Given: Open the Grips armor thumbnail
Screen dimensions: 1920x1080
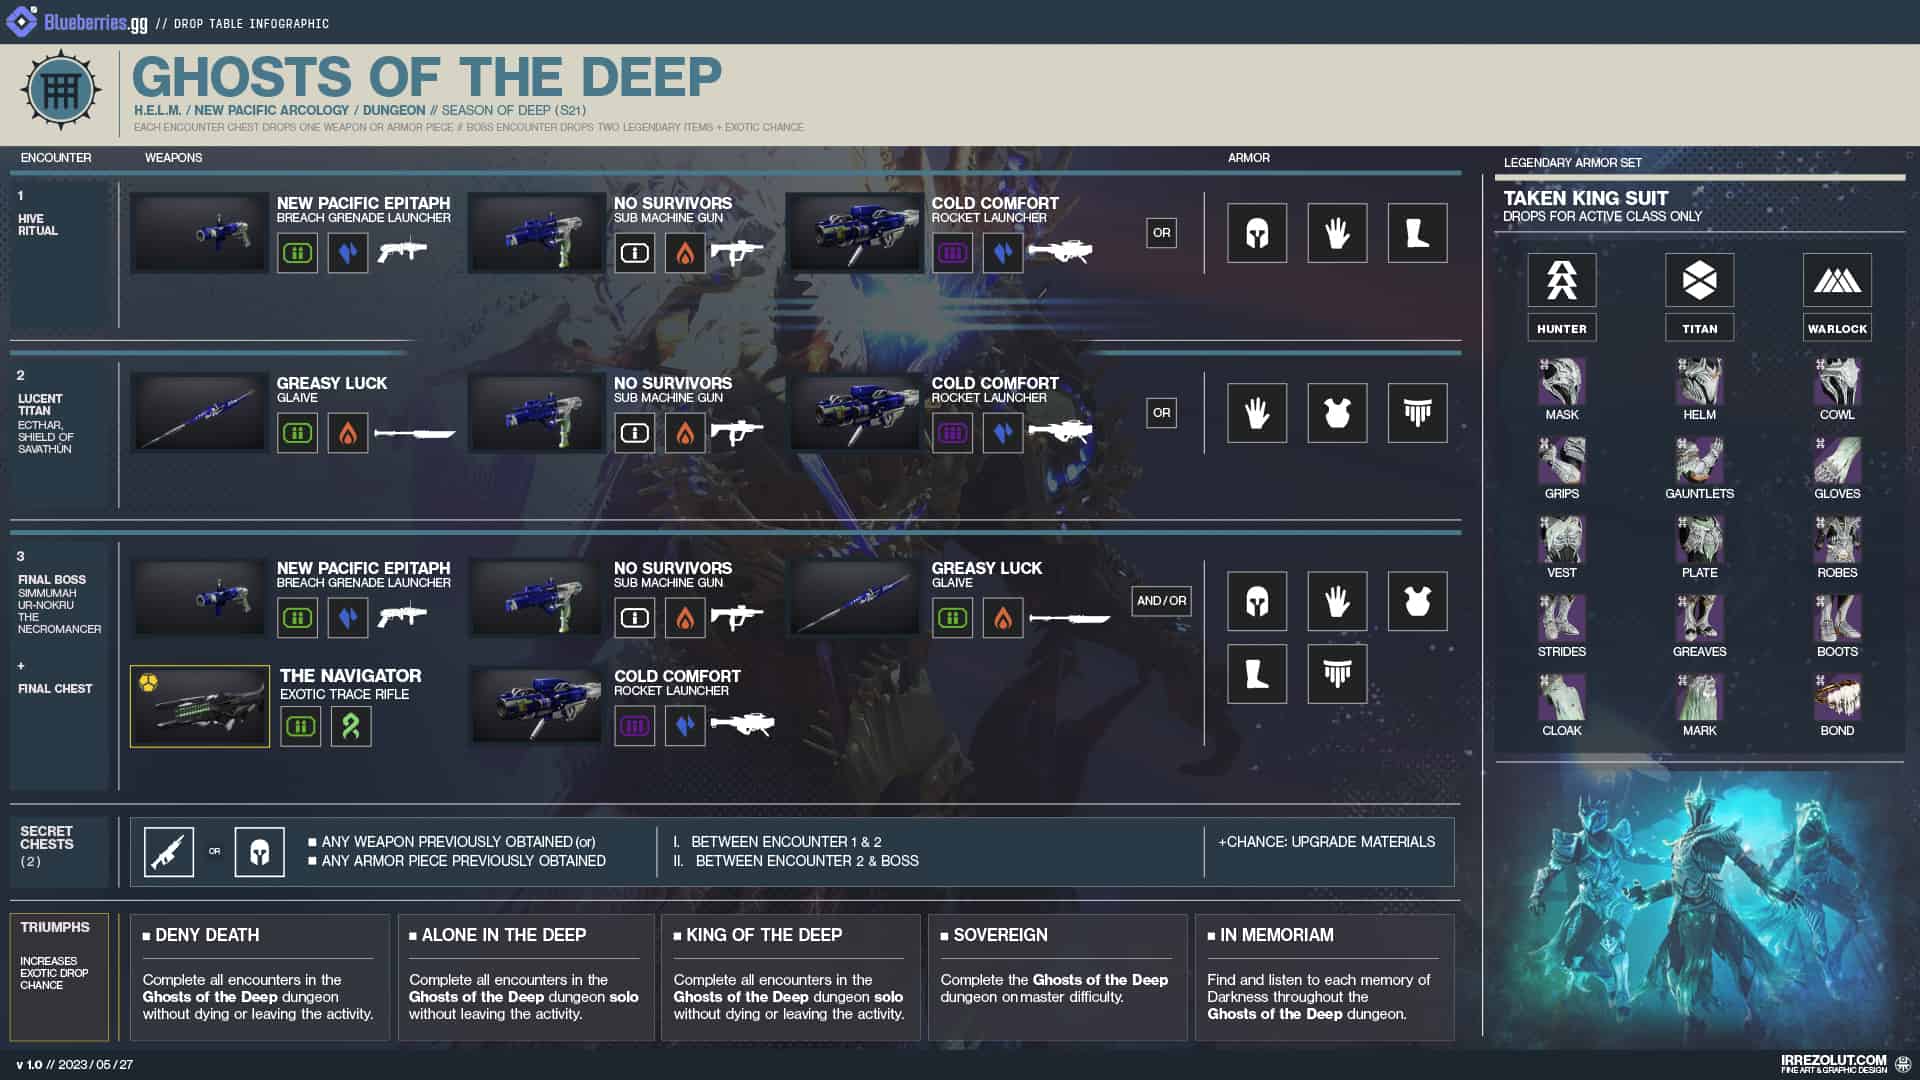Looking at the screenshot, I should pos(1561,460).
